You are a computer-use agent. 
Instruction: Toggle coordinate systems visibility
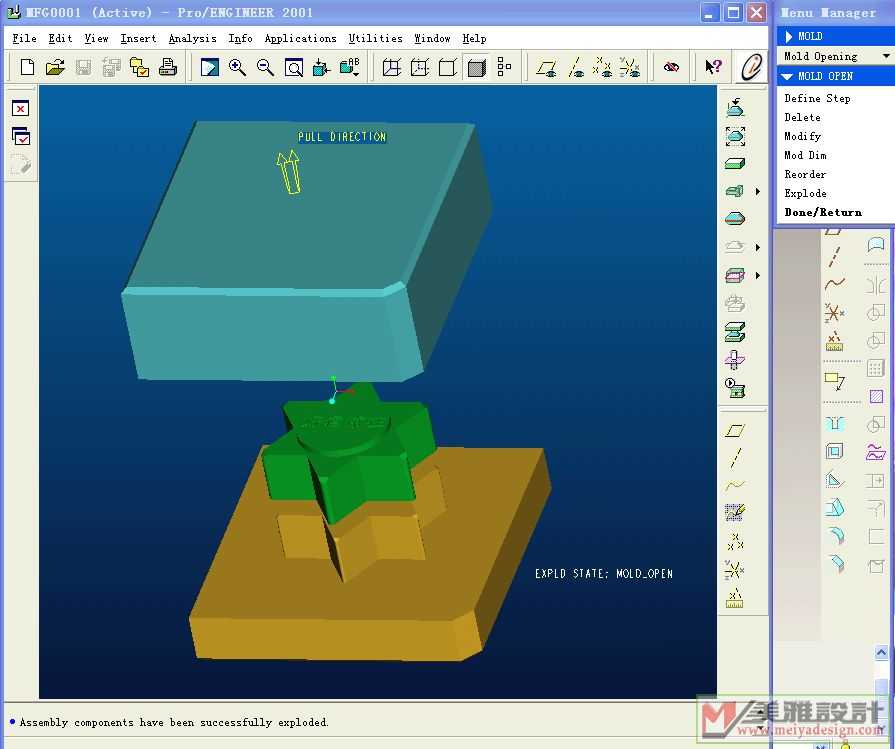click(x=630, y=67)
